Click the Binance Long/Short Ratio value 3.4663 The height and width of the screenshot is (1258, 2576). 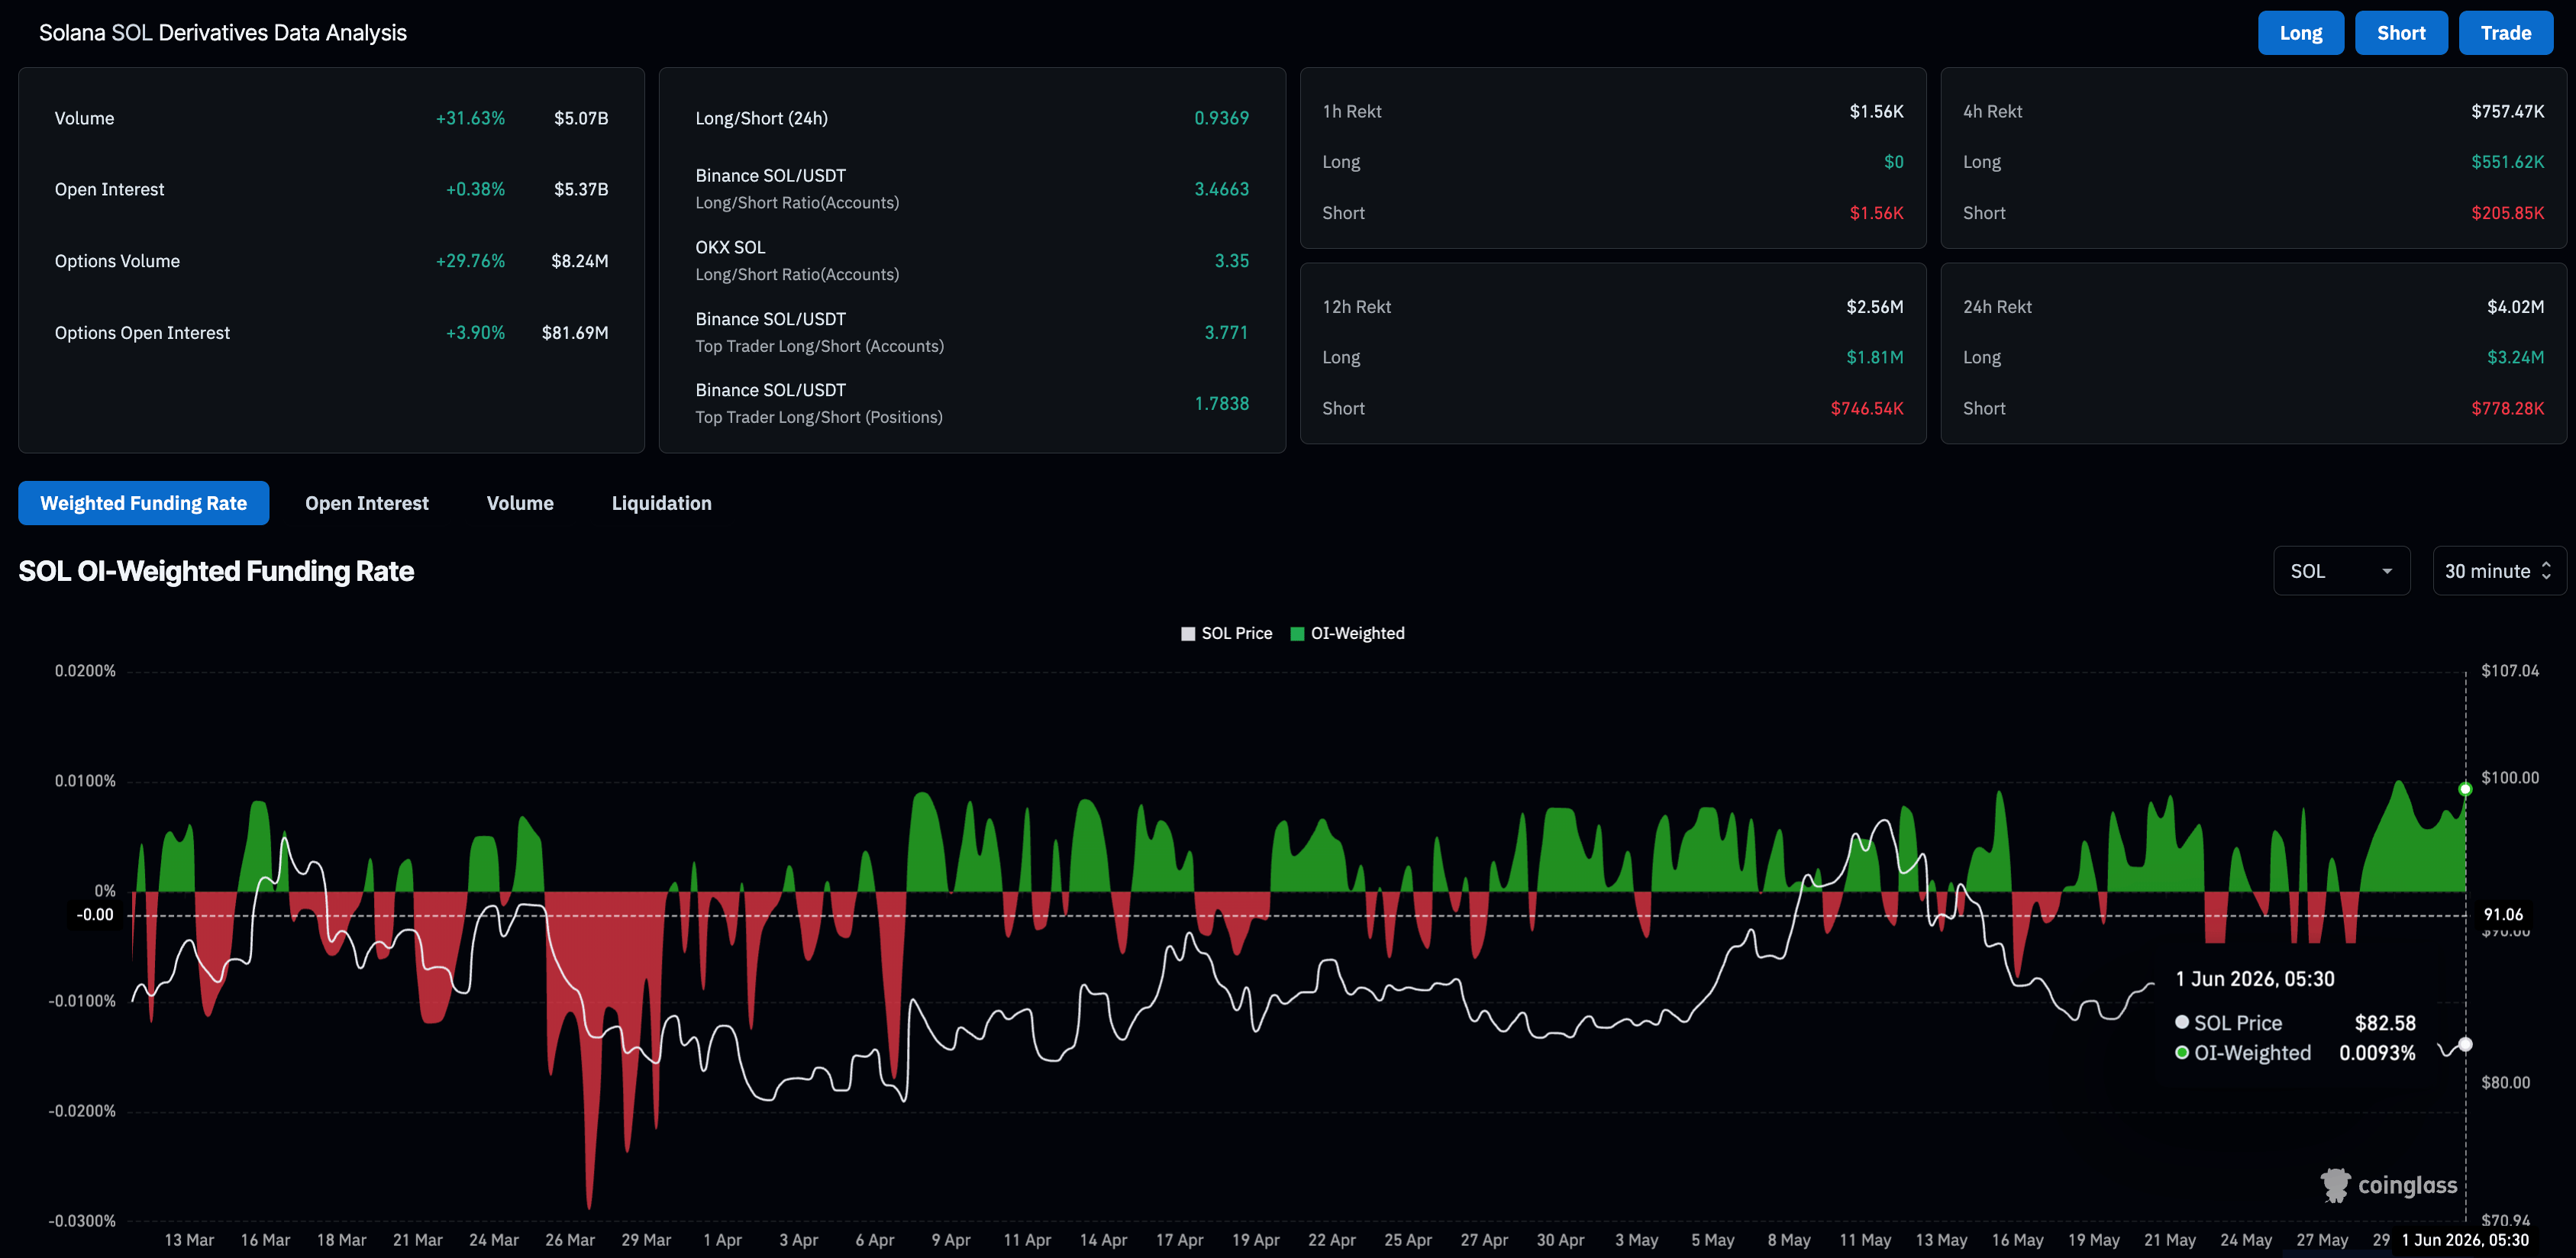(x=1221, y=189)
